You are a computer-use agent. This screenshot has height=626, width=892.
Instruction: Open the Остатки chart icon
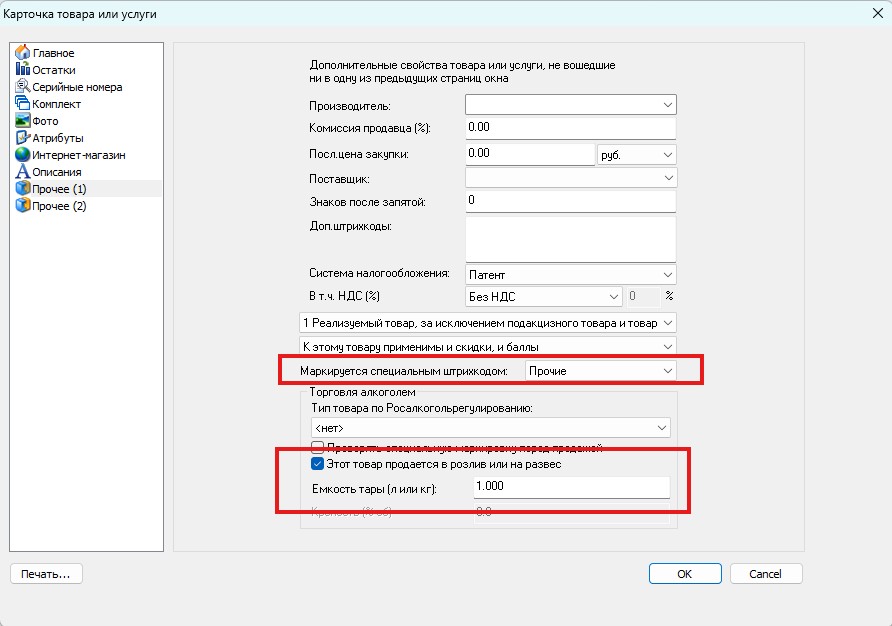22,69
